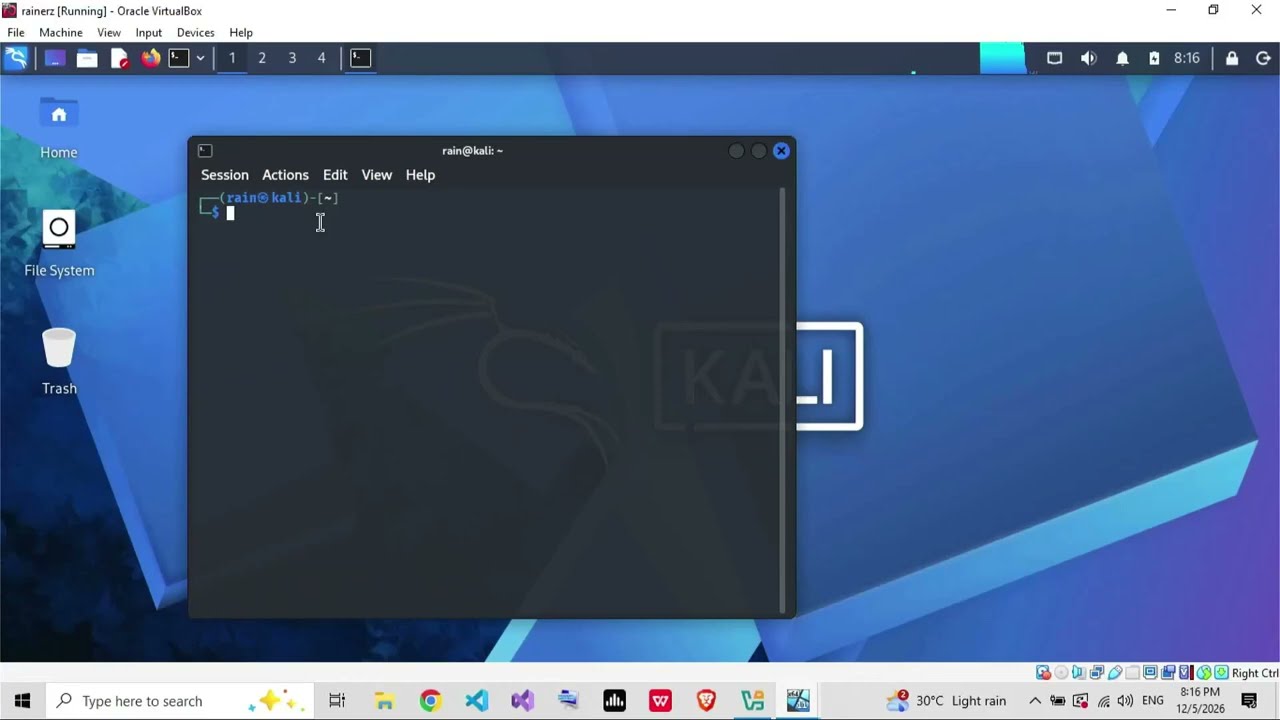Click the 8:16 clock in Kali panel
This screenshot has width=1280, height=720.
pyautogui.click(x=1187, y=58)
